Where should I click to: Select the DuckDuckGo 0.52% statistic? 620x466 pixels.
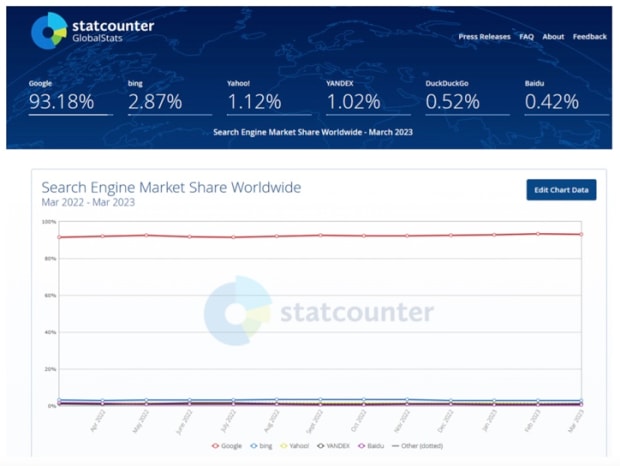click(467, 97)
